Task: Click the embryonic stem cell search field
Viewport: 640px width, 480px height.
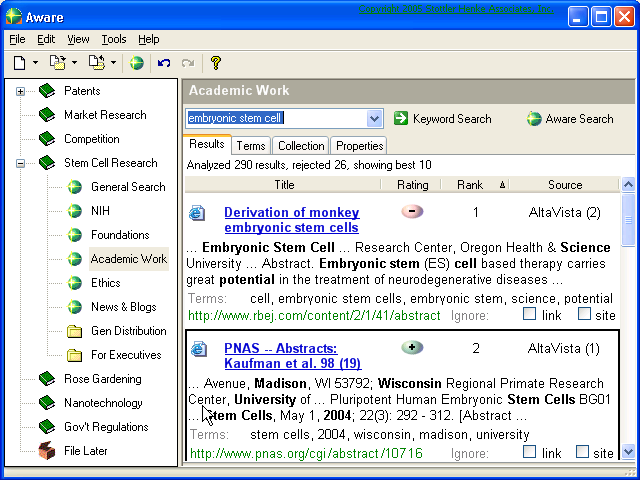Action: point(276,118)
